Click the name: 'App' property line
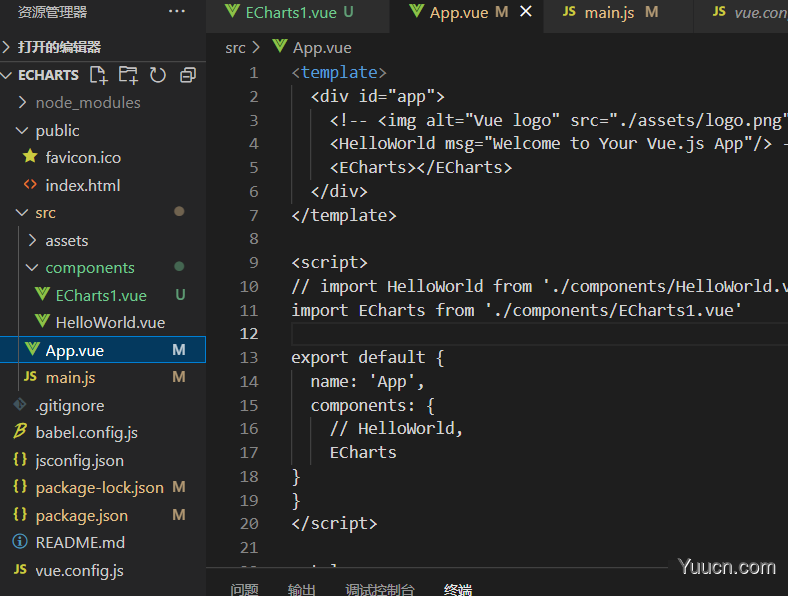The height and width of the screenshot is (596, 788). [367, 381]
